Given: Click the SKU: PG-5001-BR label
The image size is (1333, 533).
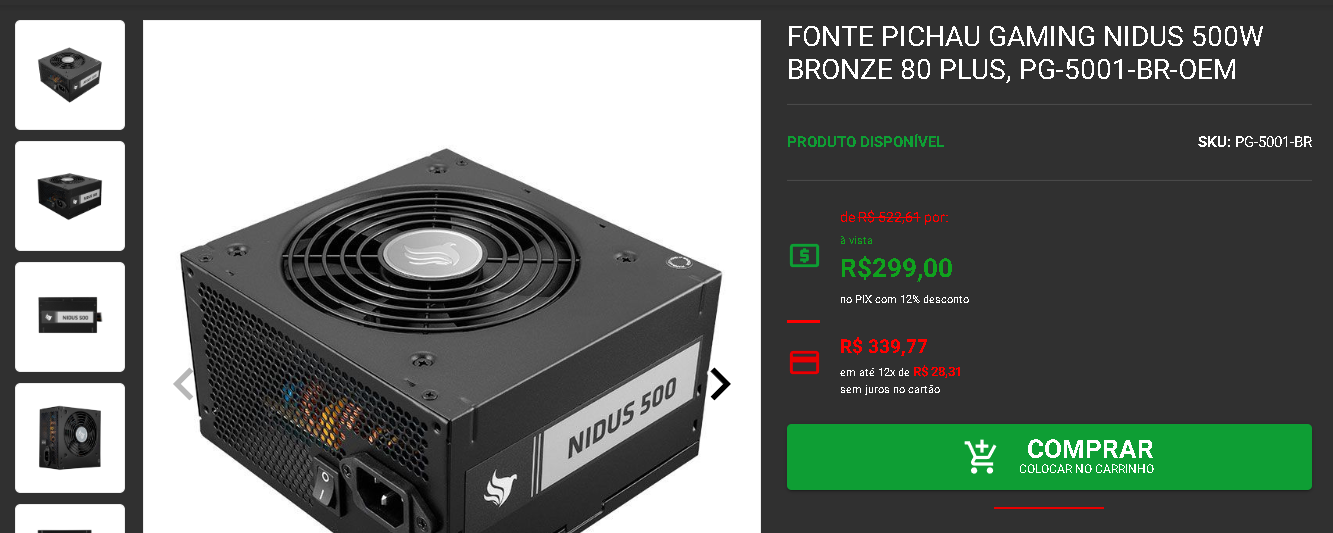Looking at the screenshot, I should point(1255,142).
